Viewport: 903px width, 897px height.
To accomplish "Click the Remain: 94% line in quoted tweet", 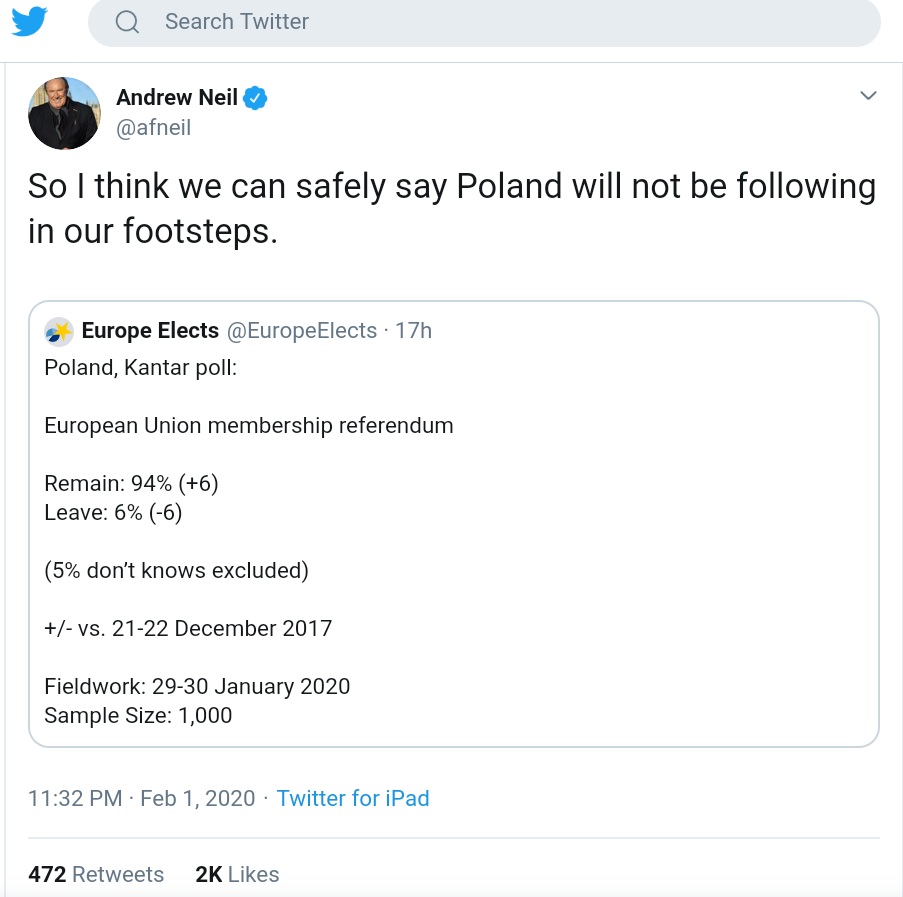I will coord(131,484).
